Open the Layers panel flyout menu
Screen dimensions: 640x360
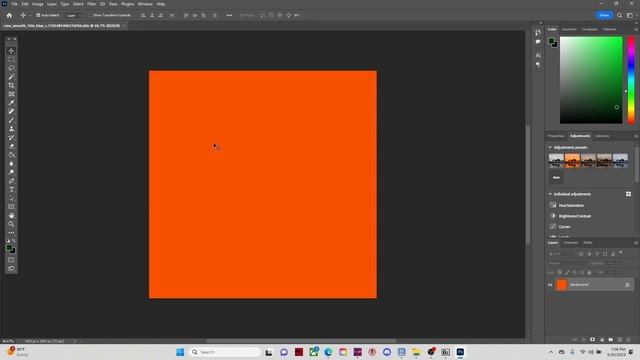pos(636,243)
